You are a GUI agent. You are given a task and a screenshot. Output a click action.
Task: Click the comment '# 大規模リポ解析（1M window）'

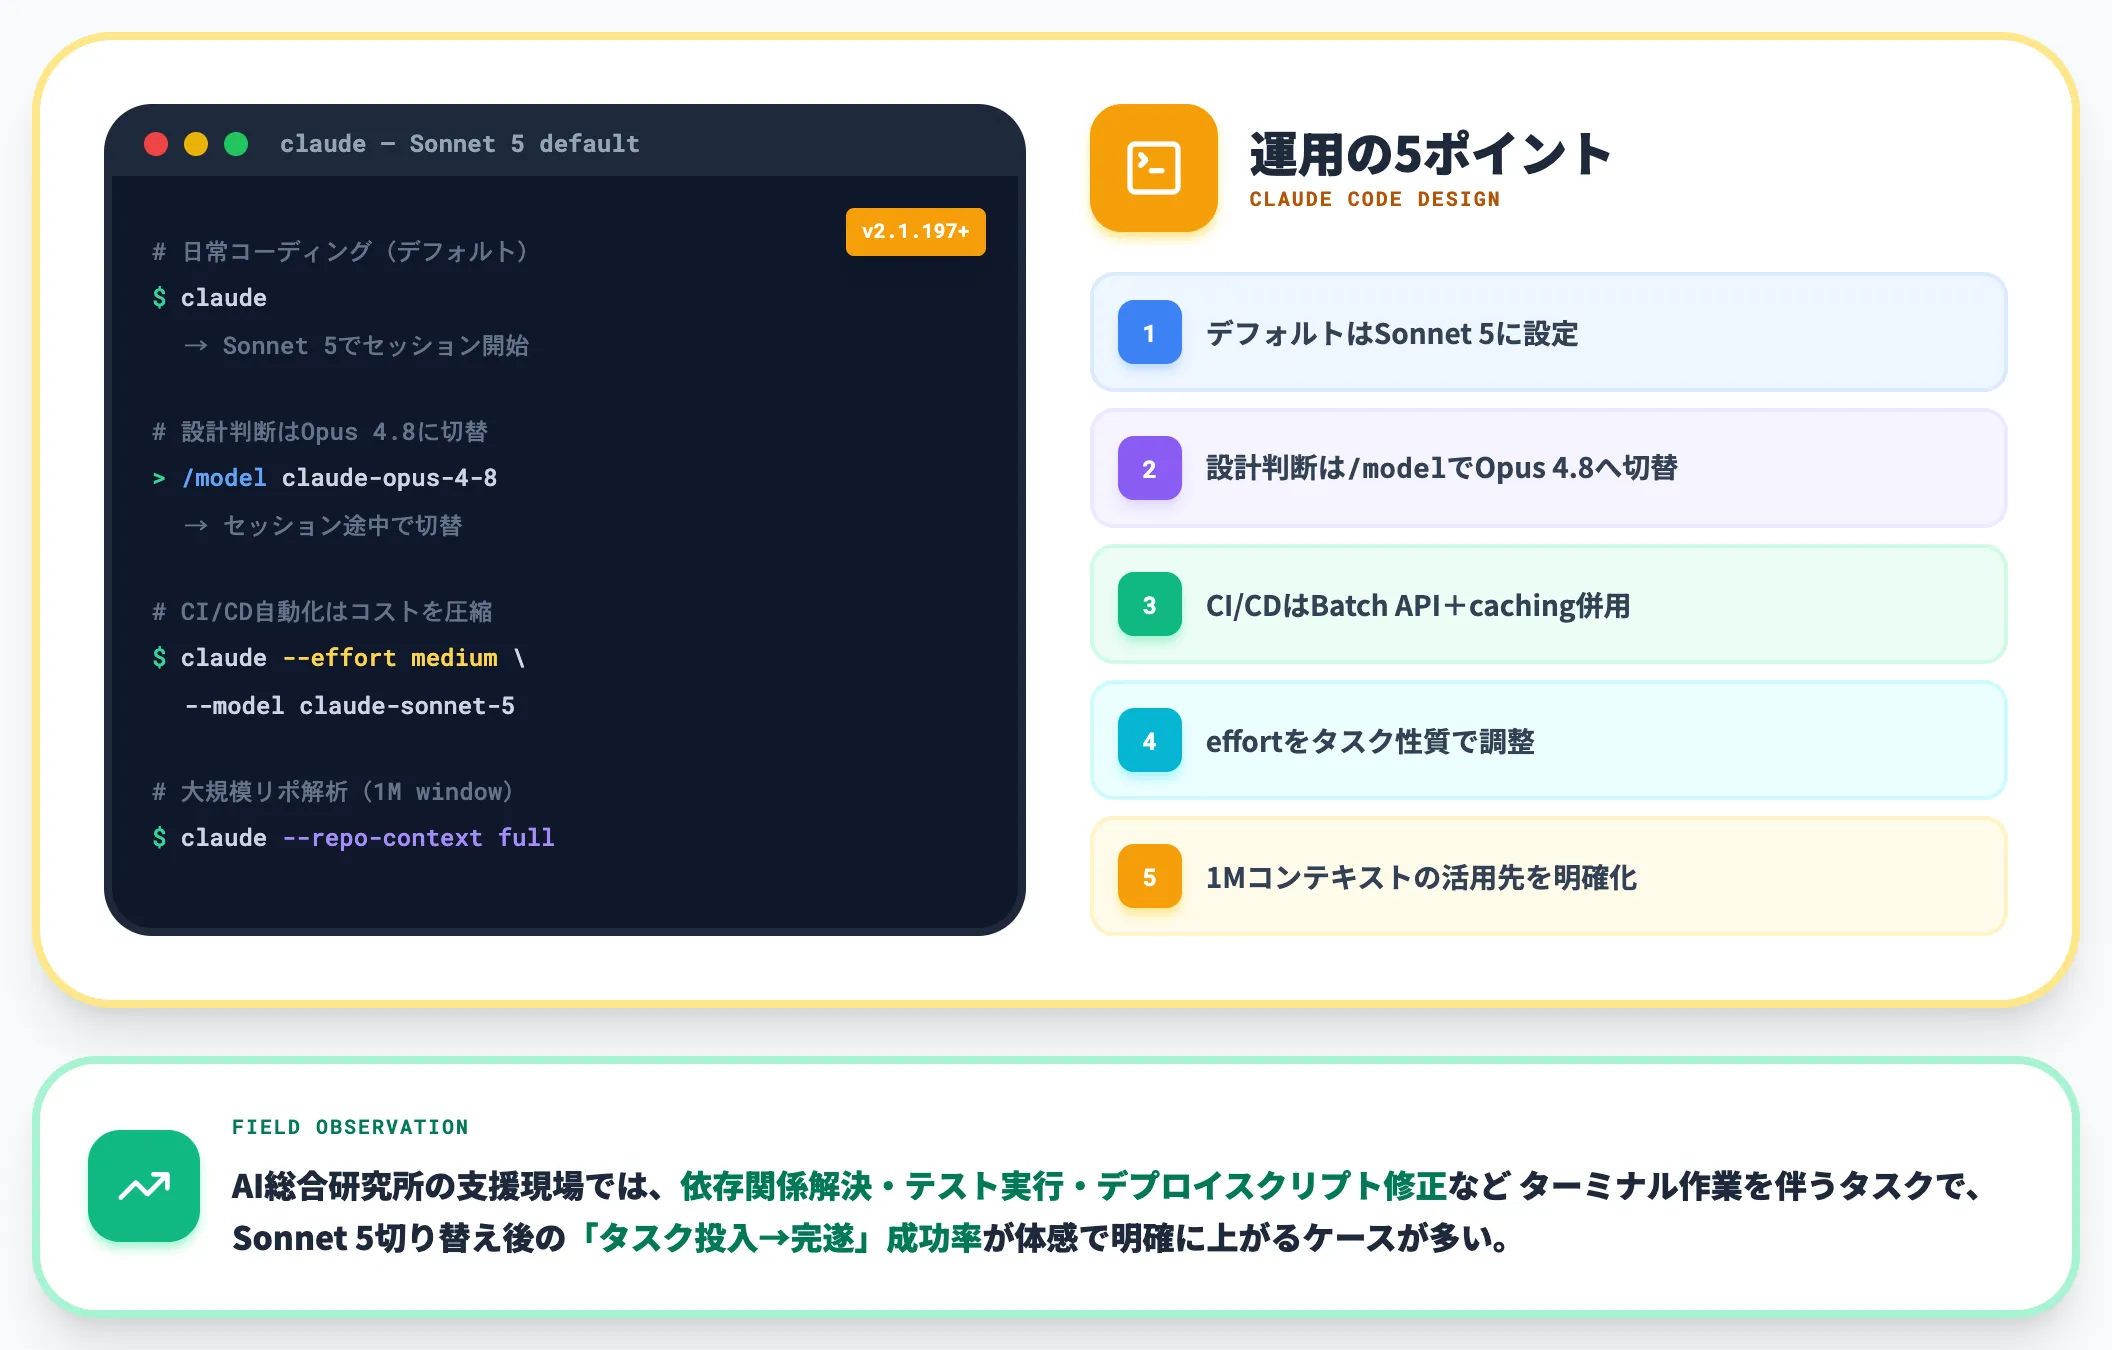pos(333,791)
